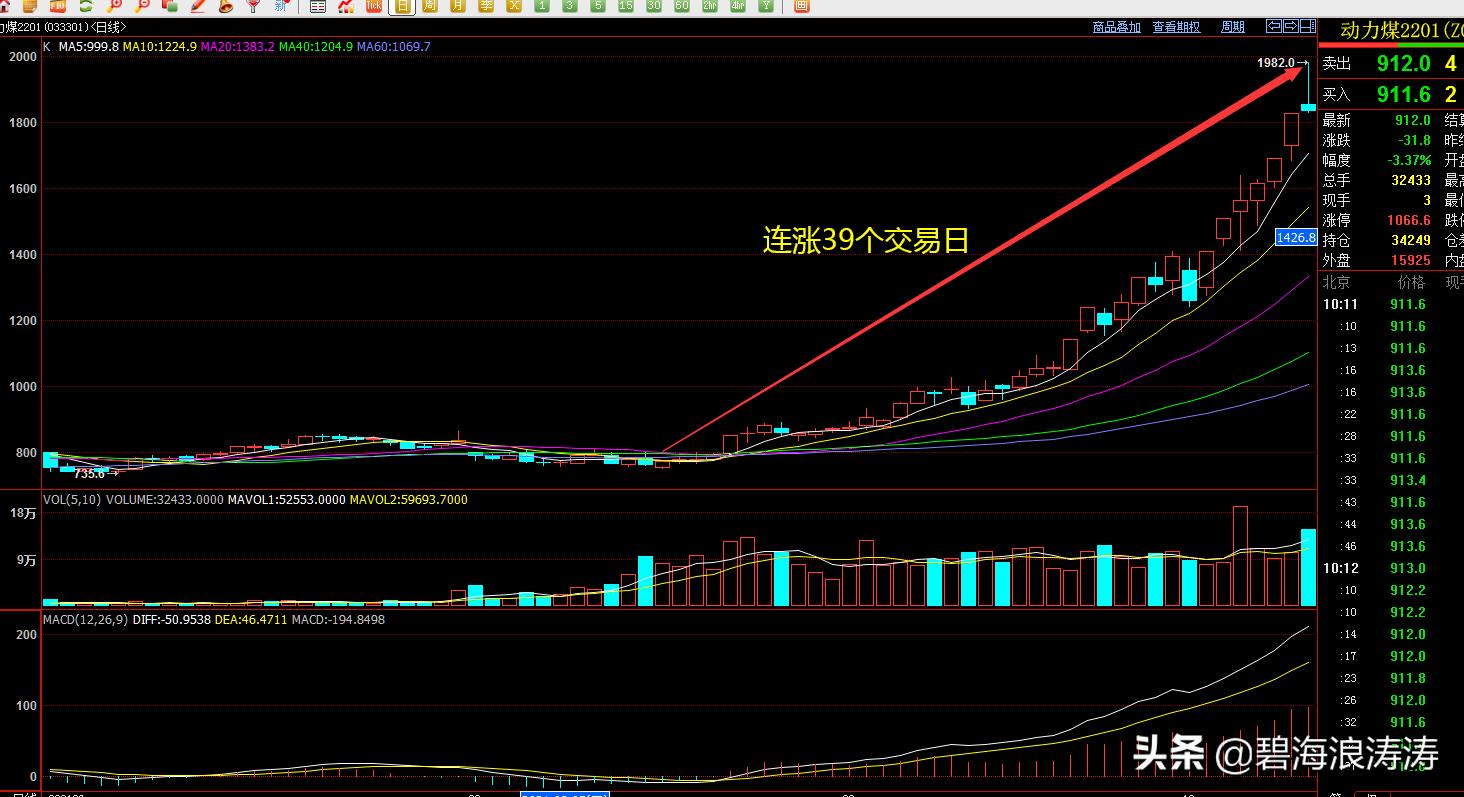Select the 60-minute period button
The width and height of the screenshot is (1464, 797).
[682, 6]
